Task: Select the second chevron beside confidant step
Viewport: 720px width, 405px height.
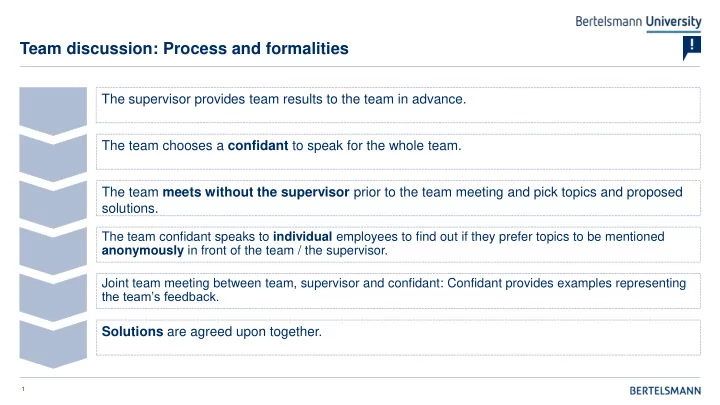Action: [x=53, y=158]
